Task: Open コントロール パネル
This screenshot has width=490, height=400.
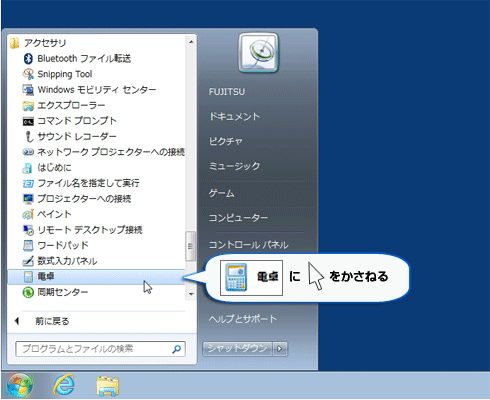Action: tap(249, 245)
